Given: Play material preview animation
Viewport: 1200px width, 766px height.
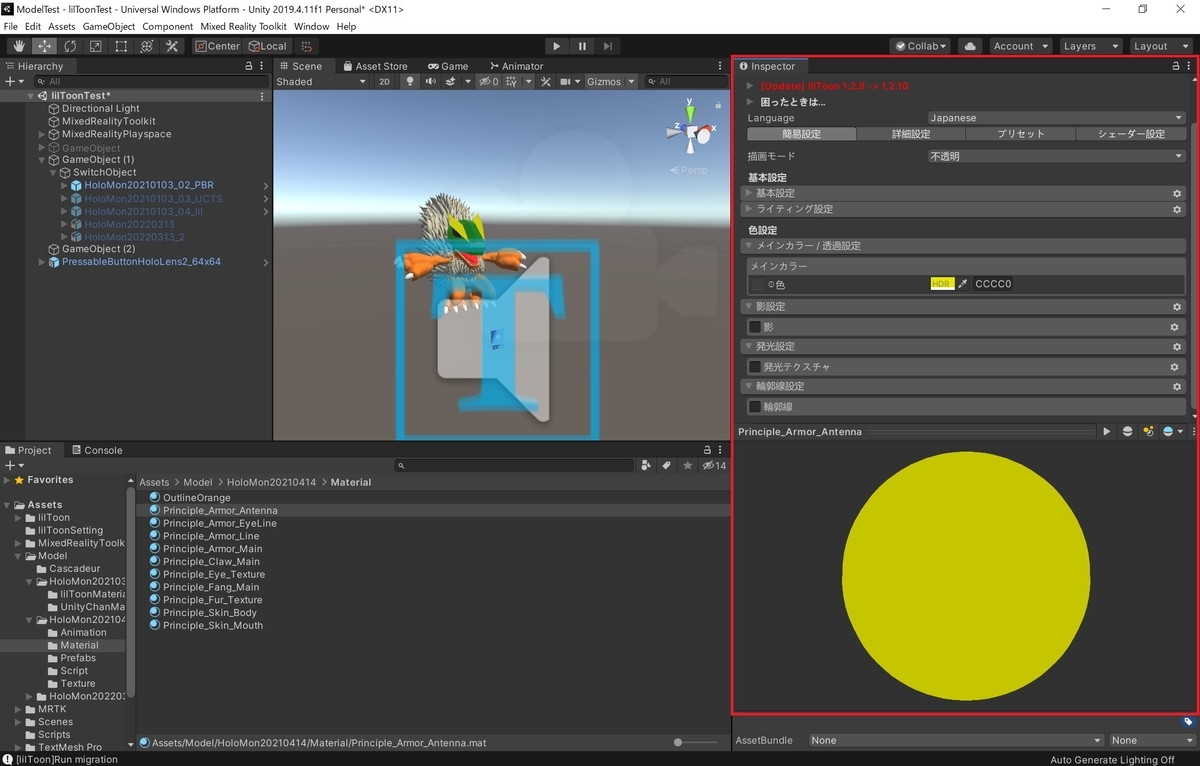Looking at the screenshot, I should [x=1106, y=432].
